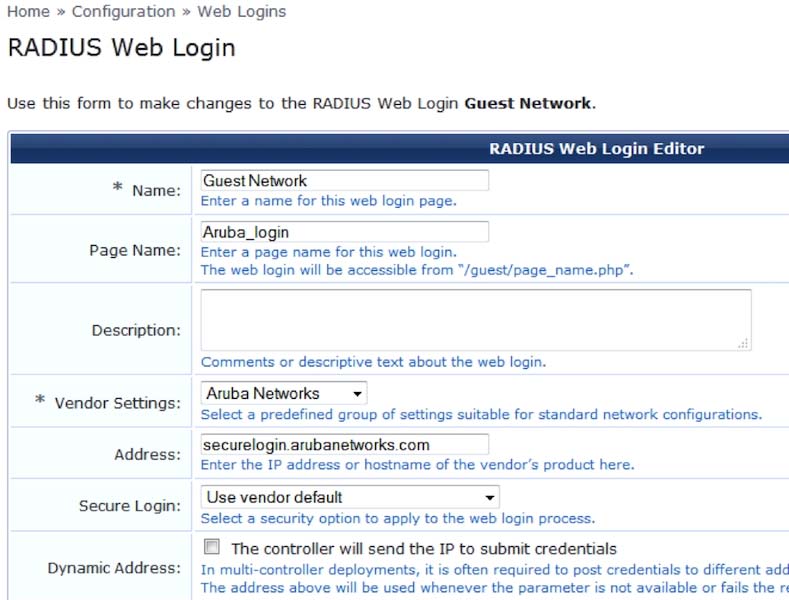Click the Address hostname field

pos(345,444)
